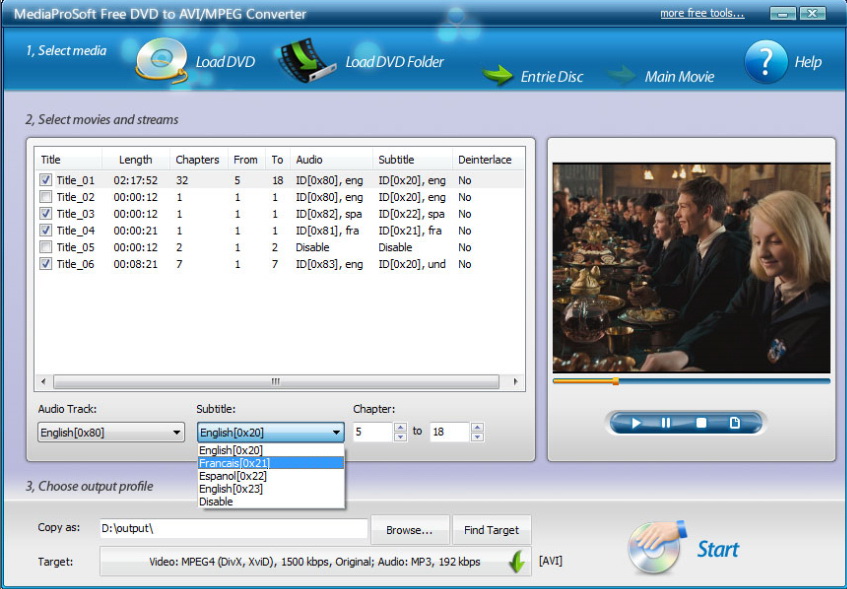Open the Target output profile dropdown
This screenshot has height=589, width=847.
[314, 562]
